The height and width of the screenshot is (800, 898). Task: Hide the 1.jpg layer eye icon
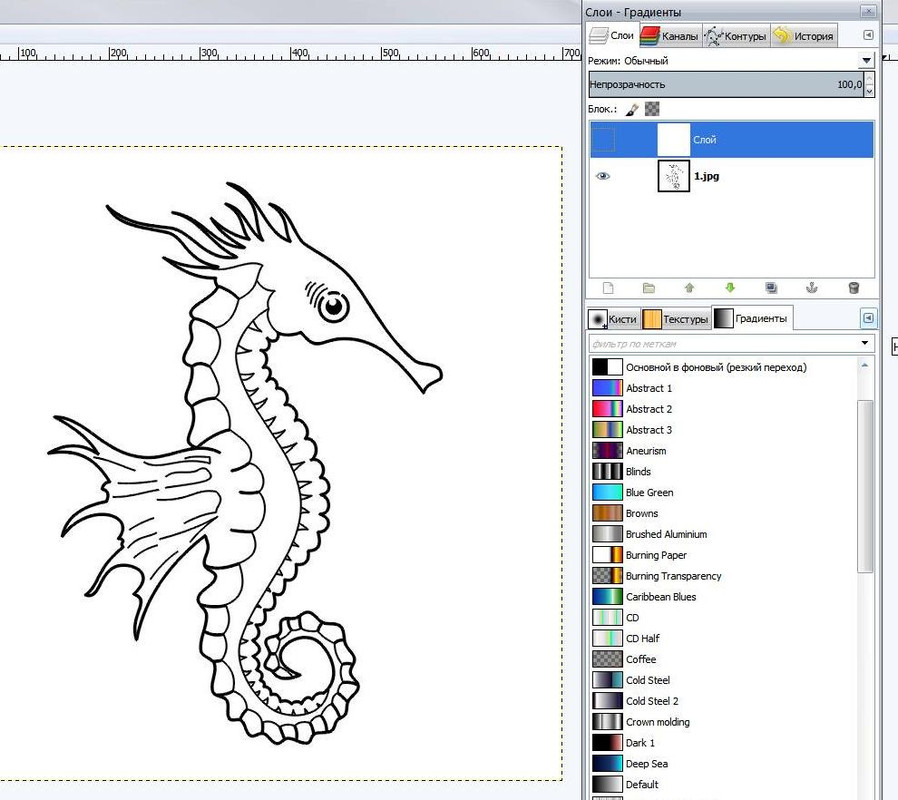[x=603, y=176]
